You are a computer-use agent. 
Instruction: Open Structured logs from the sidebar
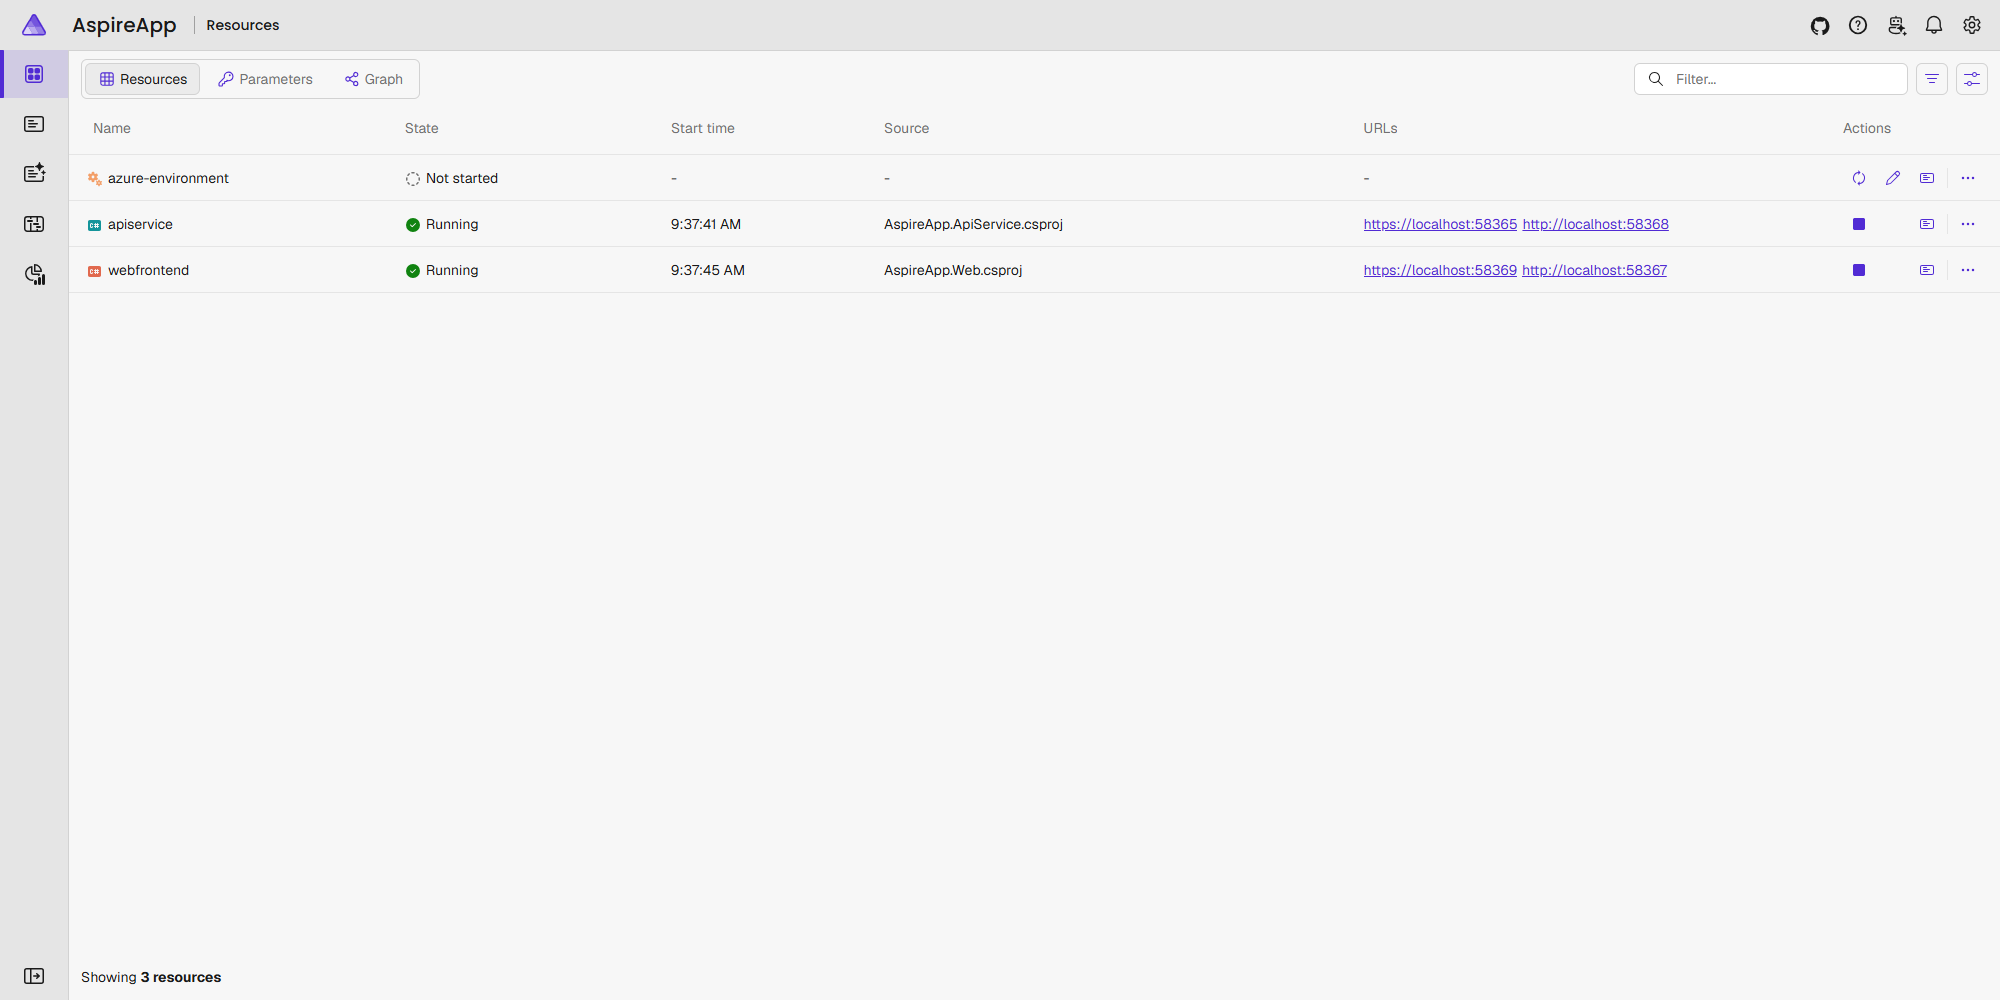[x=34, y=174]
